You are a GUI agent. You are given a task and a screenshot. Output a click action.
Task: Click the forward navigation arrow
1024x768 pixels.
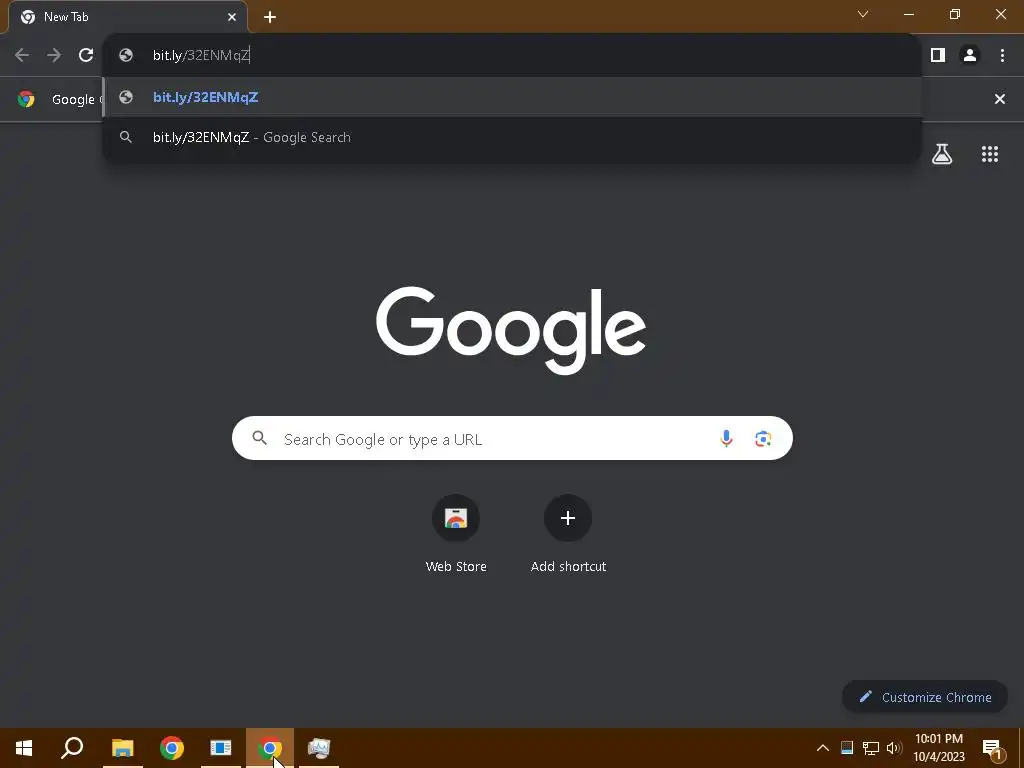pyautogui.click(x=54, y=55)
